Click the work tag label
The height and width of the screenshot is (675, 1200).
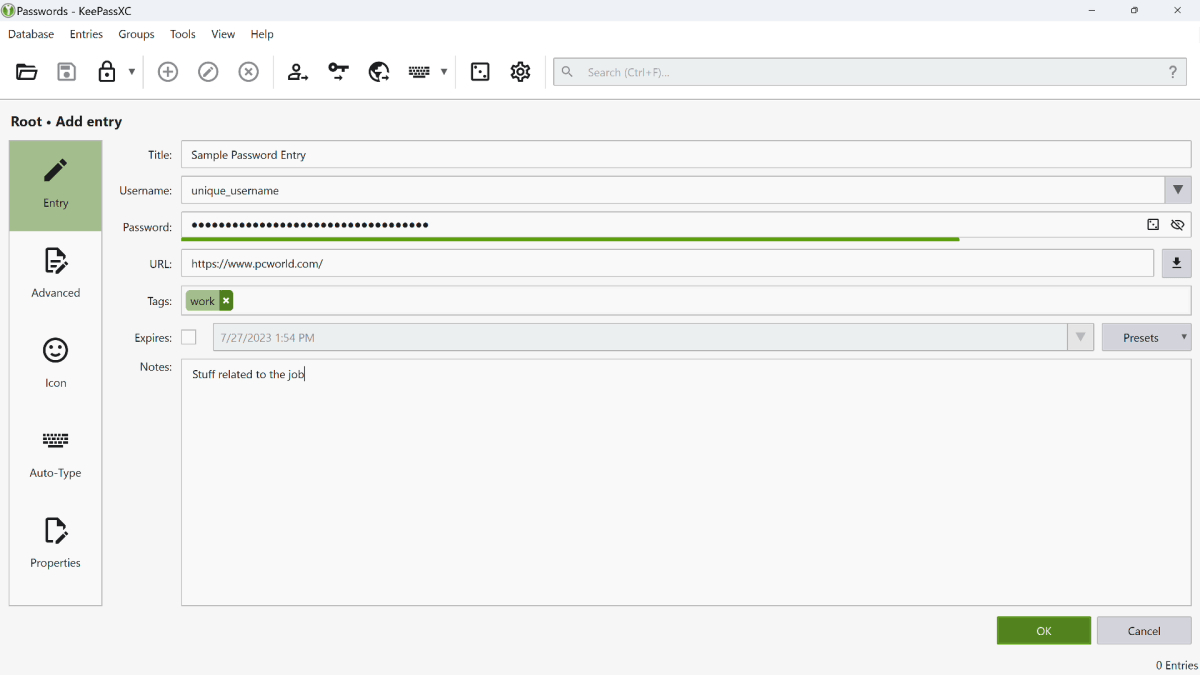click(203, 301)
